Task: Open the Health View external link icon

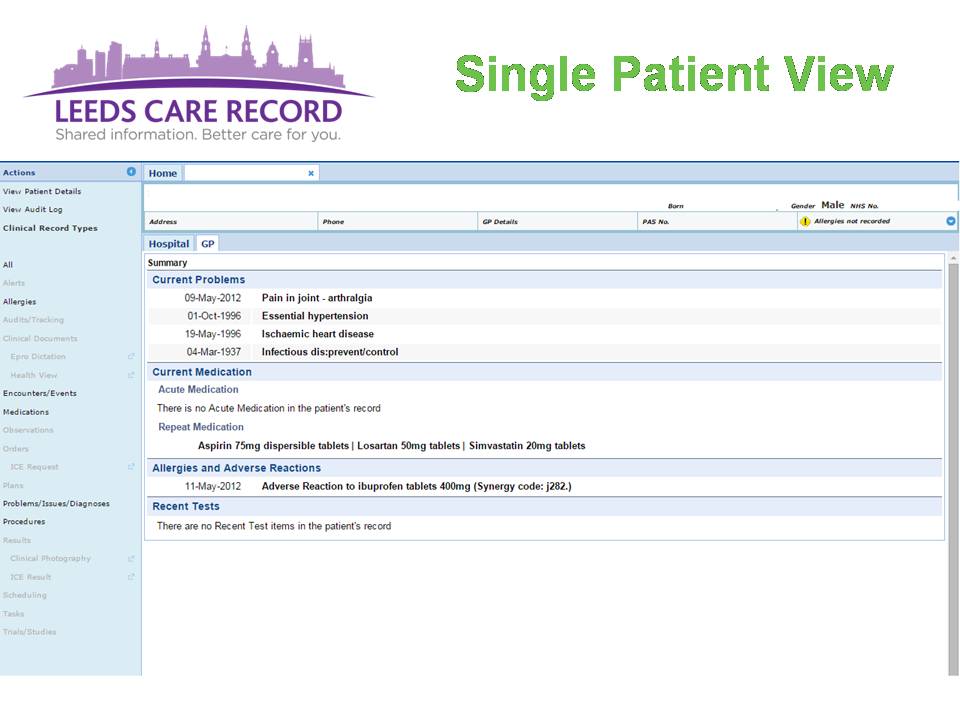Action: [x=130, y=375]
